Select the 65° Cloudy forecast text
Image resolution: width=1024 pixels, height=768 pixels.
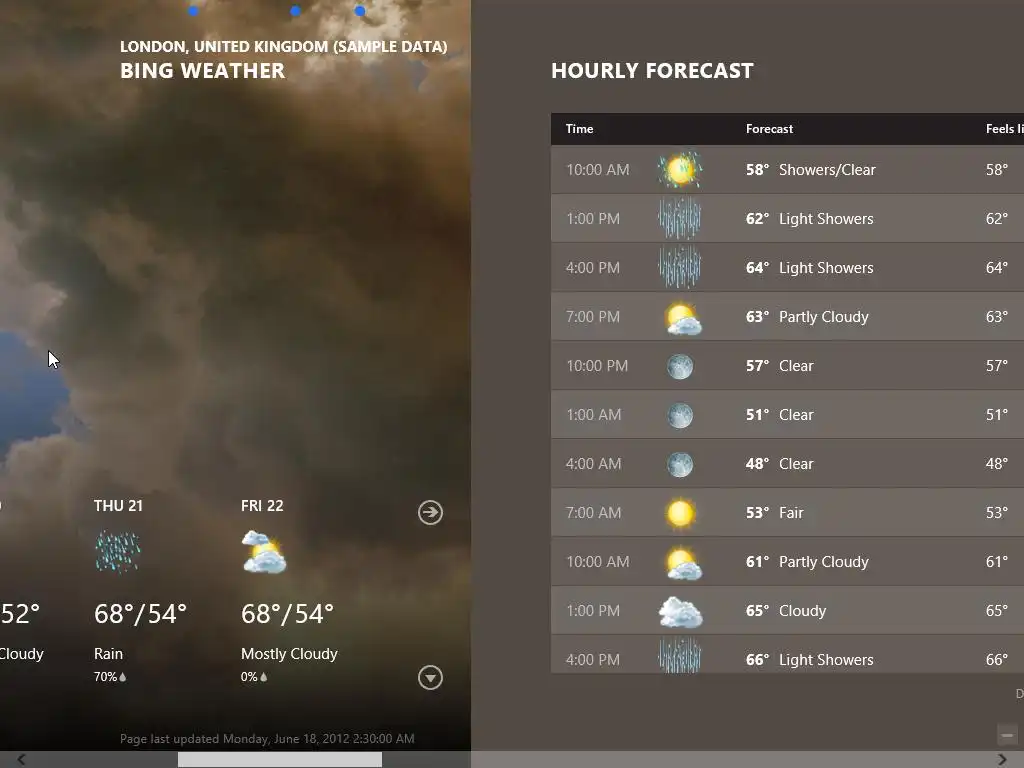(786, 611)
